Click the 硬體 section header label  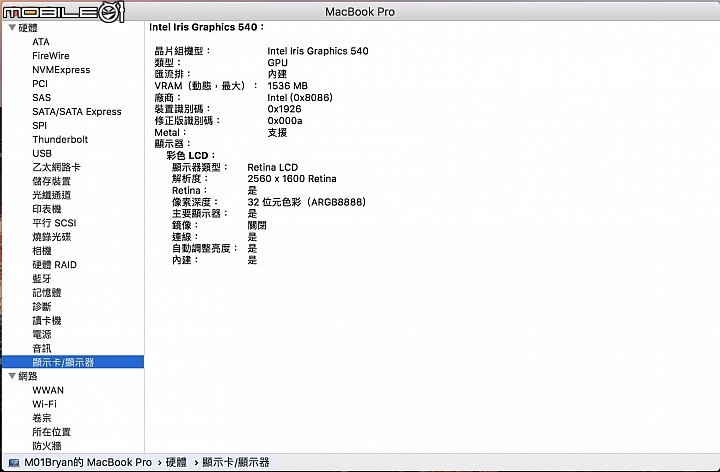tap(28, 28)
